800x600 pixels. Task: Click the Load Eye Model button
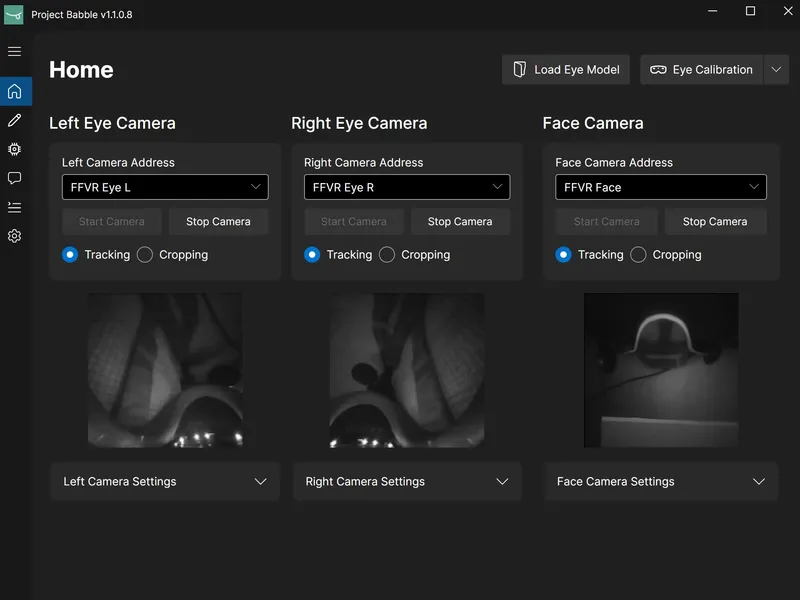click(x=565, y=69)
